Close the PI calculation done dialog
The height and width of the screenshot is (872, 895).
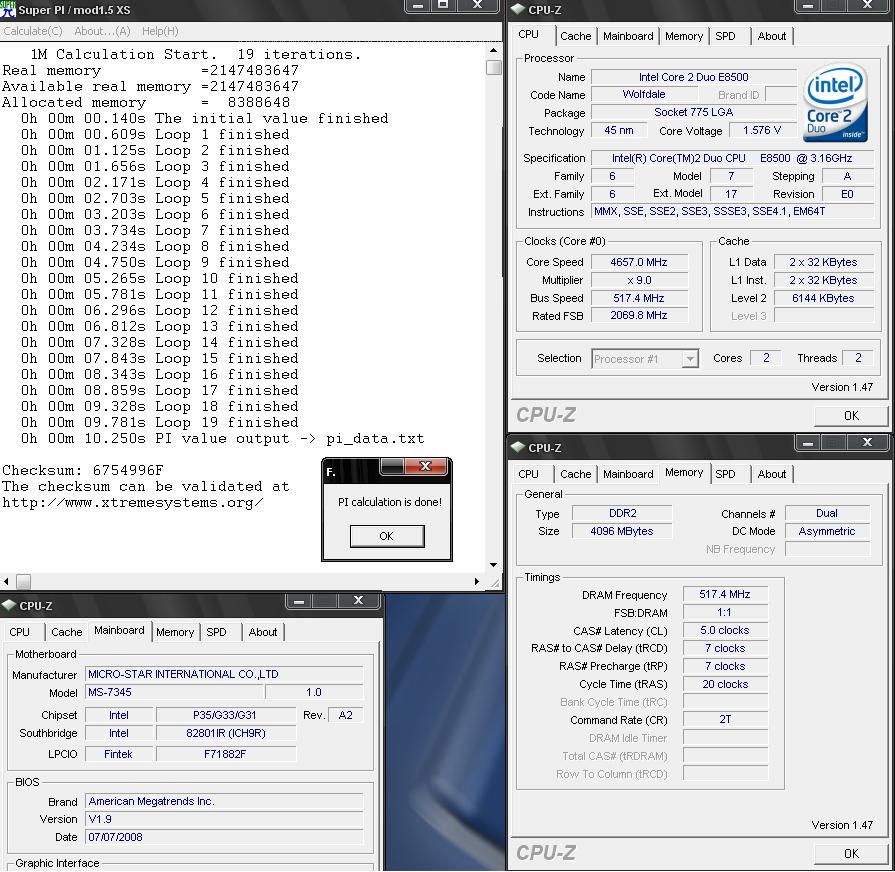point(425,466)
